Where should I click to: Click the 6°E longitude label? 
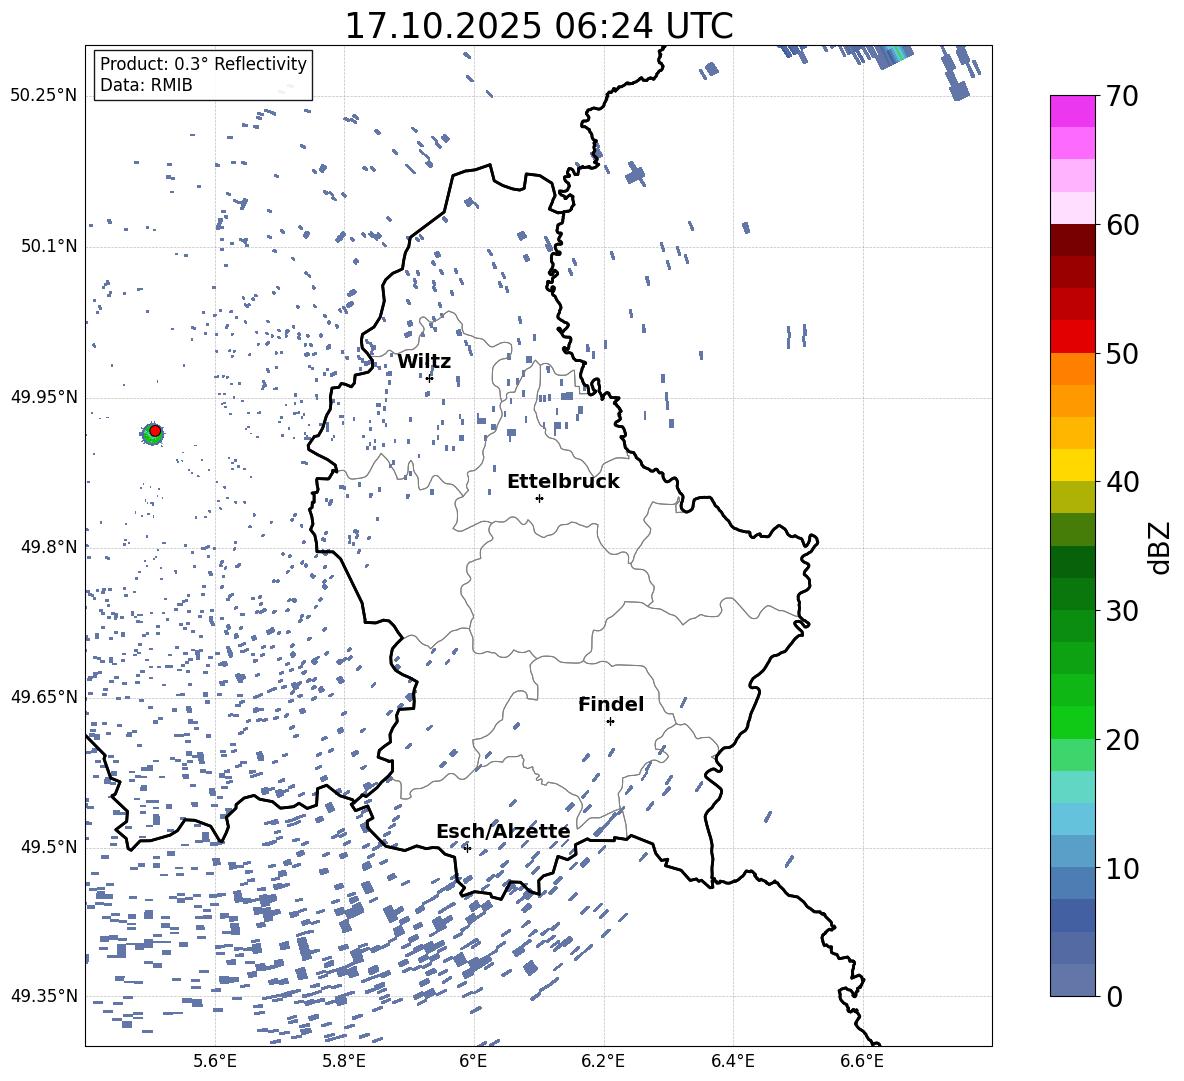(473, 1061)
